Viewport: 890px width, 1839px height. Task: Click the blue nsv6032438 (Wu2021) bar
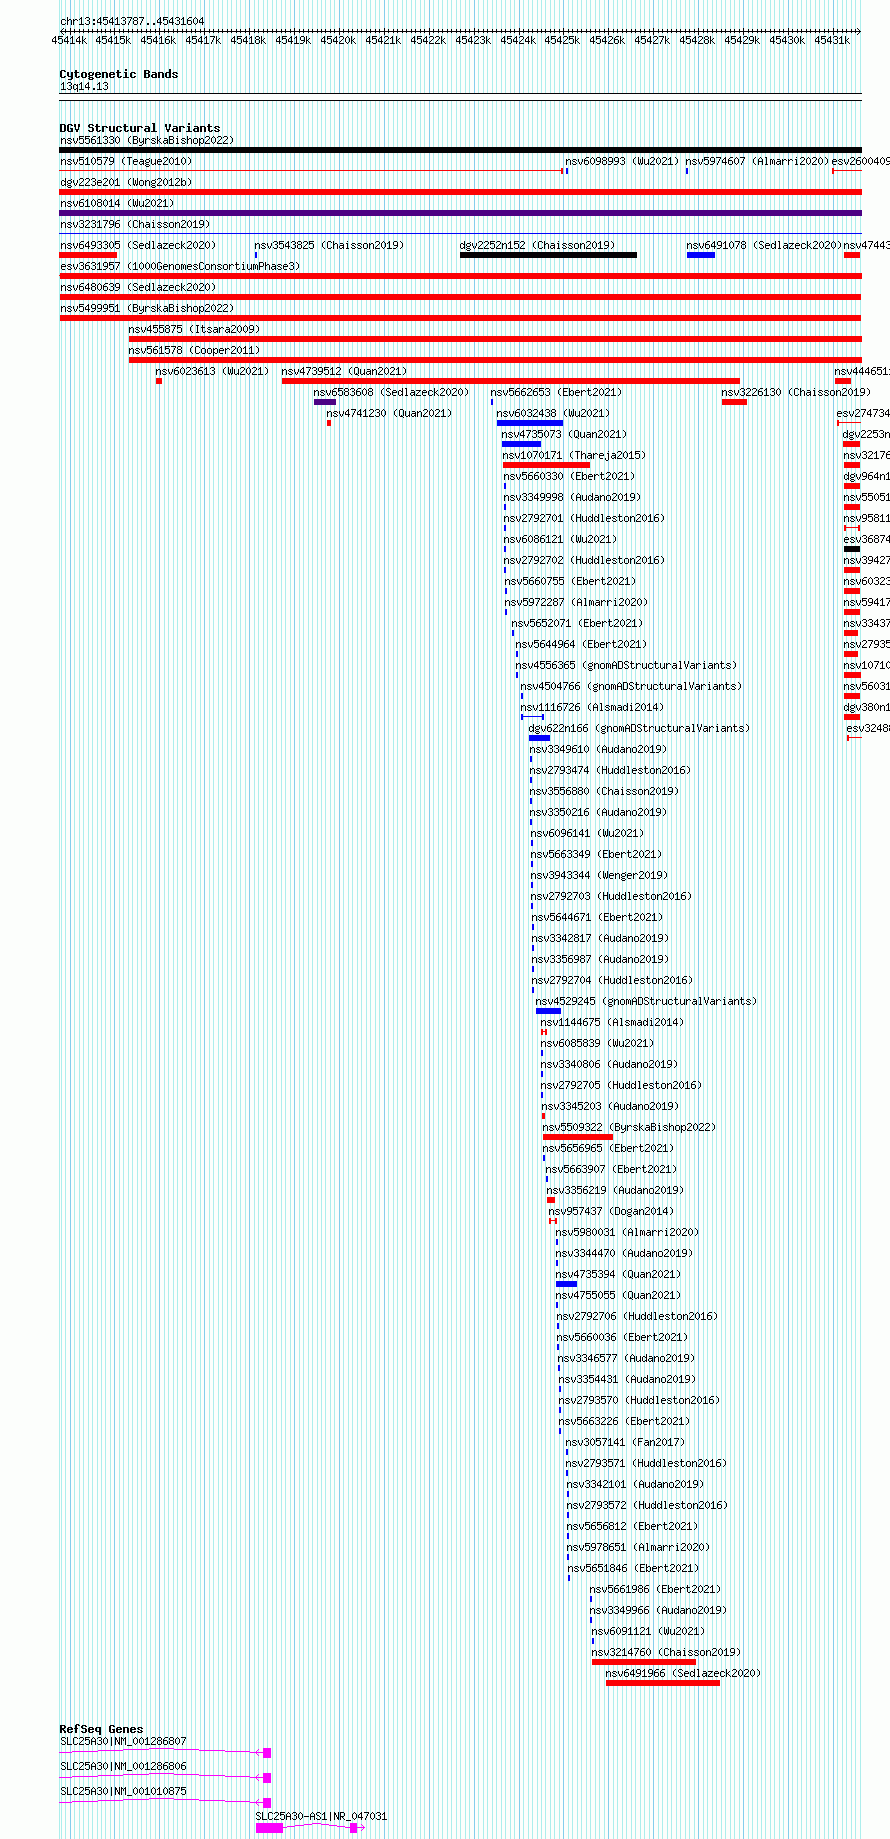530,423
